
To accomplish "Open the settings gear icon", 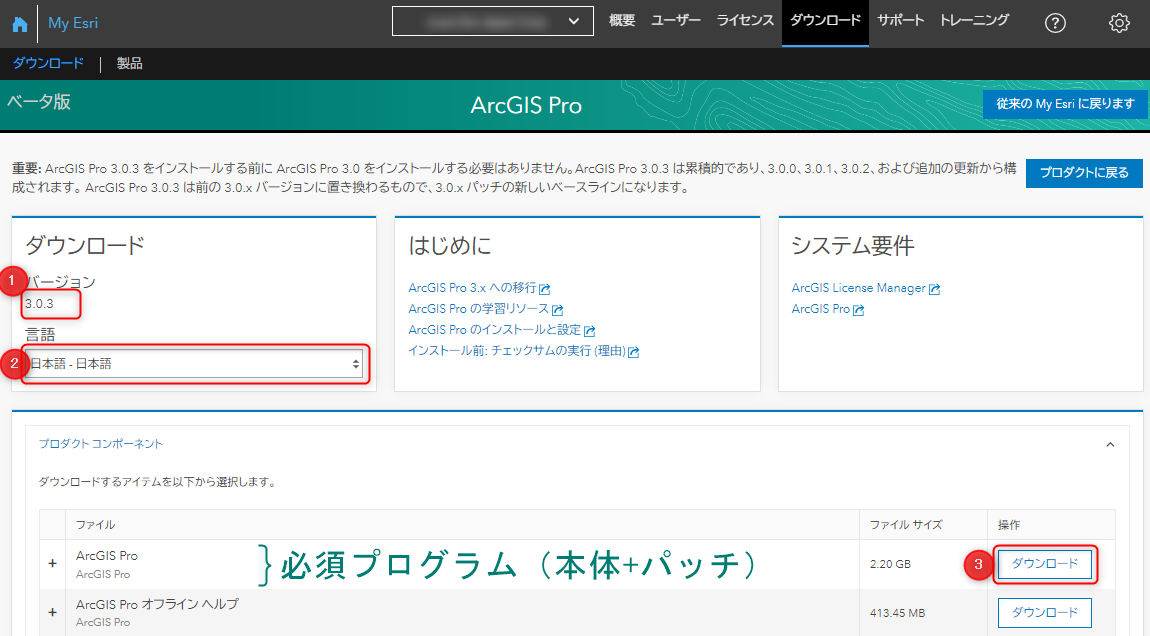I will [1119, 24].
